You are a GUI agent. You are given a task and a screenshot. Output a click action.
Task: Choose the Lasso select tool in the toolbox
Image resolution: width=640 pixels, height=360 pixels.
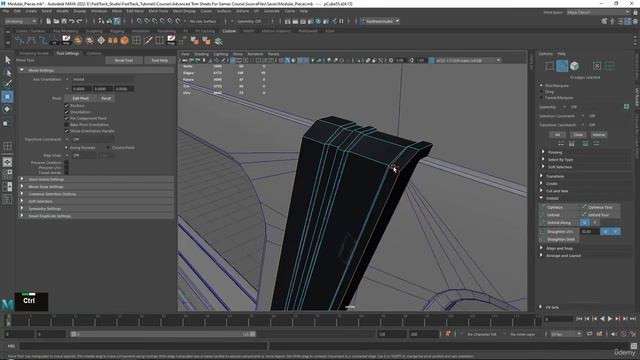point(7,73)
